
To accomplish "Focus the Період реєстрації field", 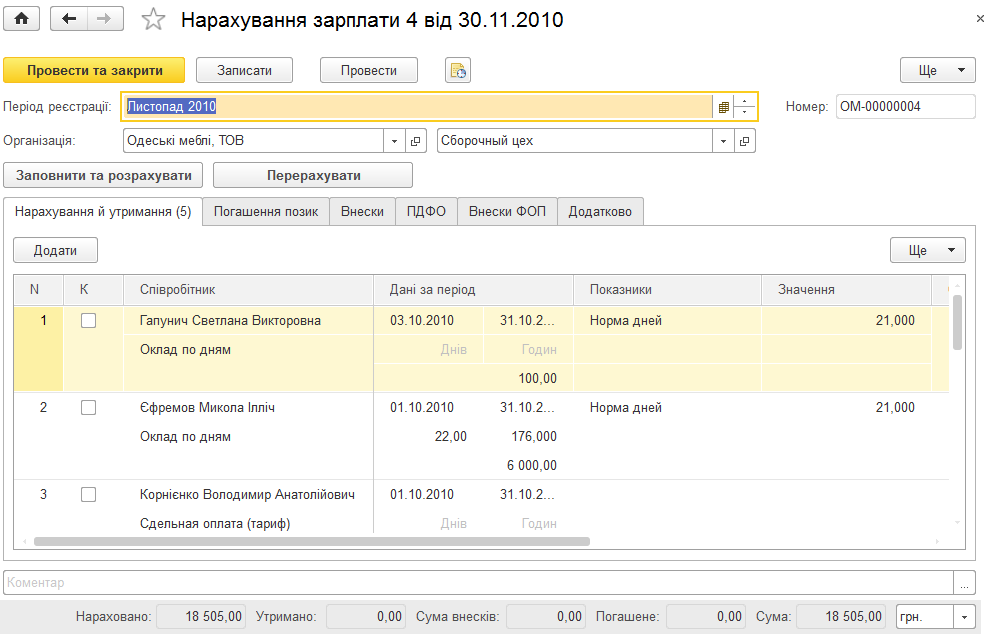I will 418,106.
